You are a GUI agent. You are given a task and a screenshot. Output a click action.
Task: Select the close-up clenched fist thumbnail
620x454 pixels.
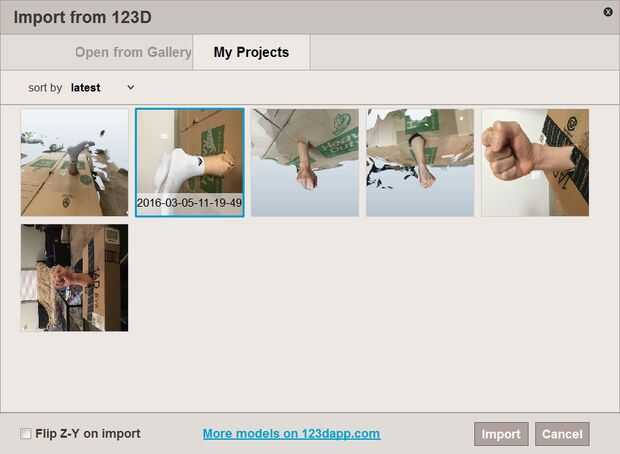click(535, 163)
